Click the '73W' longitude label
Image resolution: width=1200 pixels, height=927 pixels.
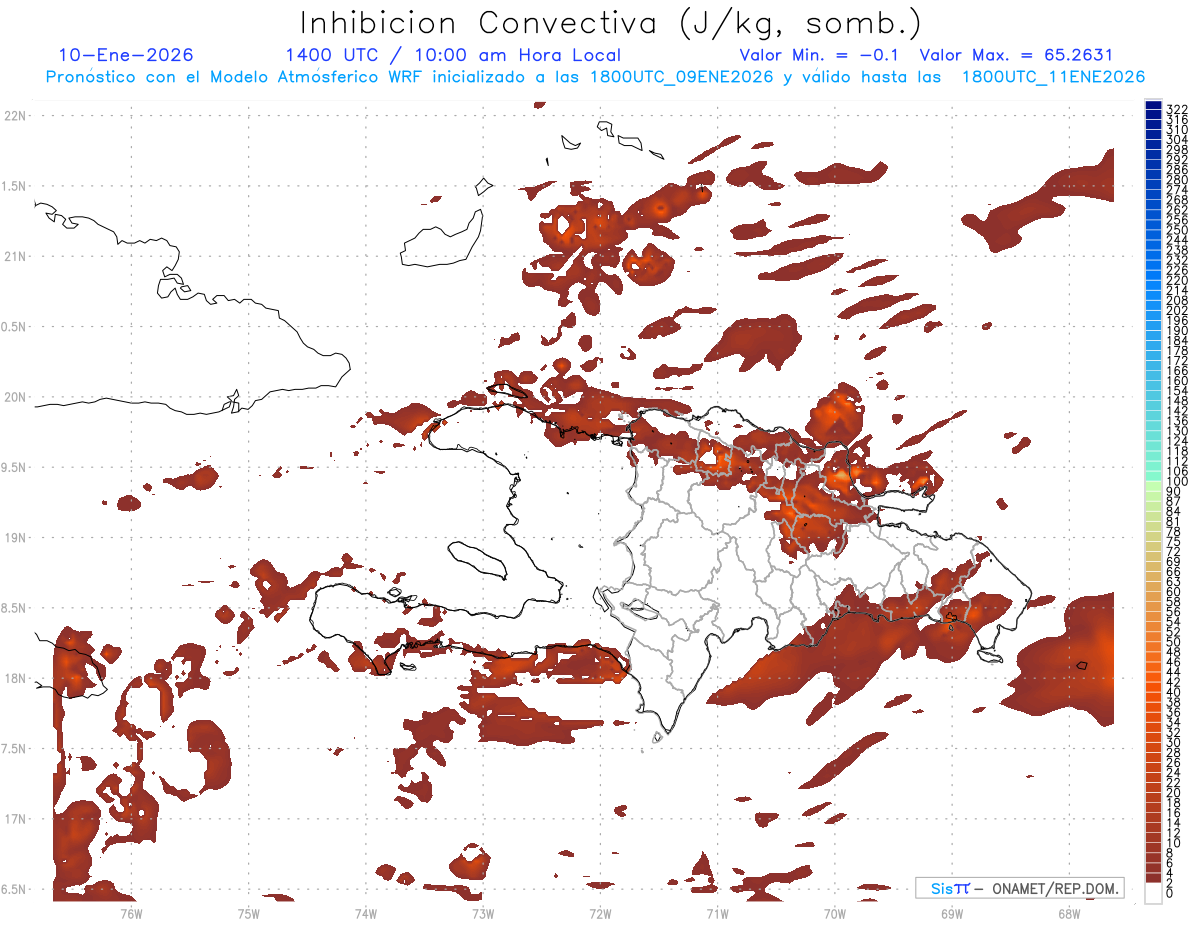[x=483, y=913]
